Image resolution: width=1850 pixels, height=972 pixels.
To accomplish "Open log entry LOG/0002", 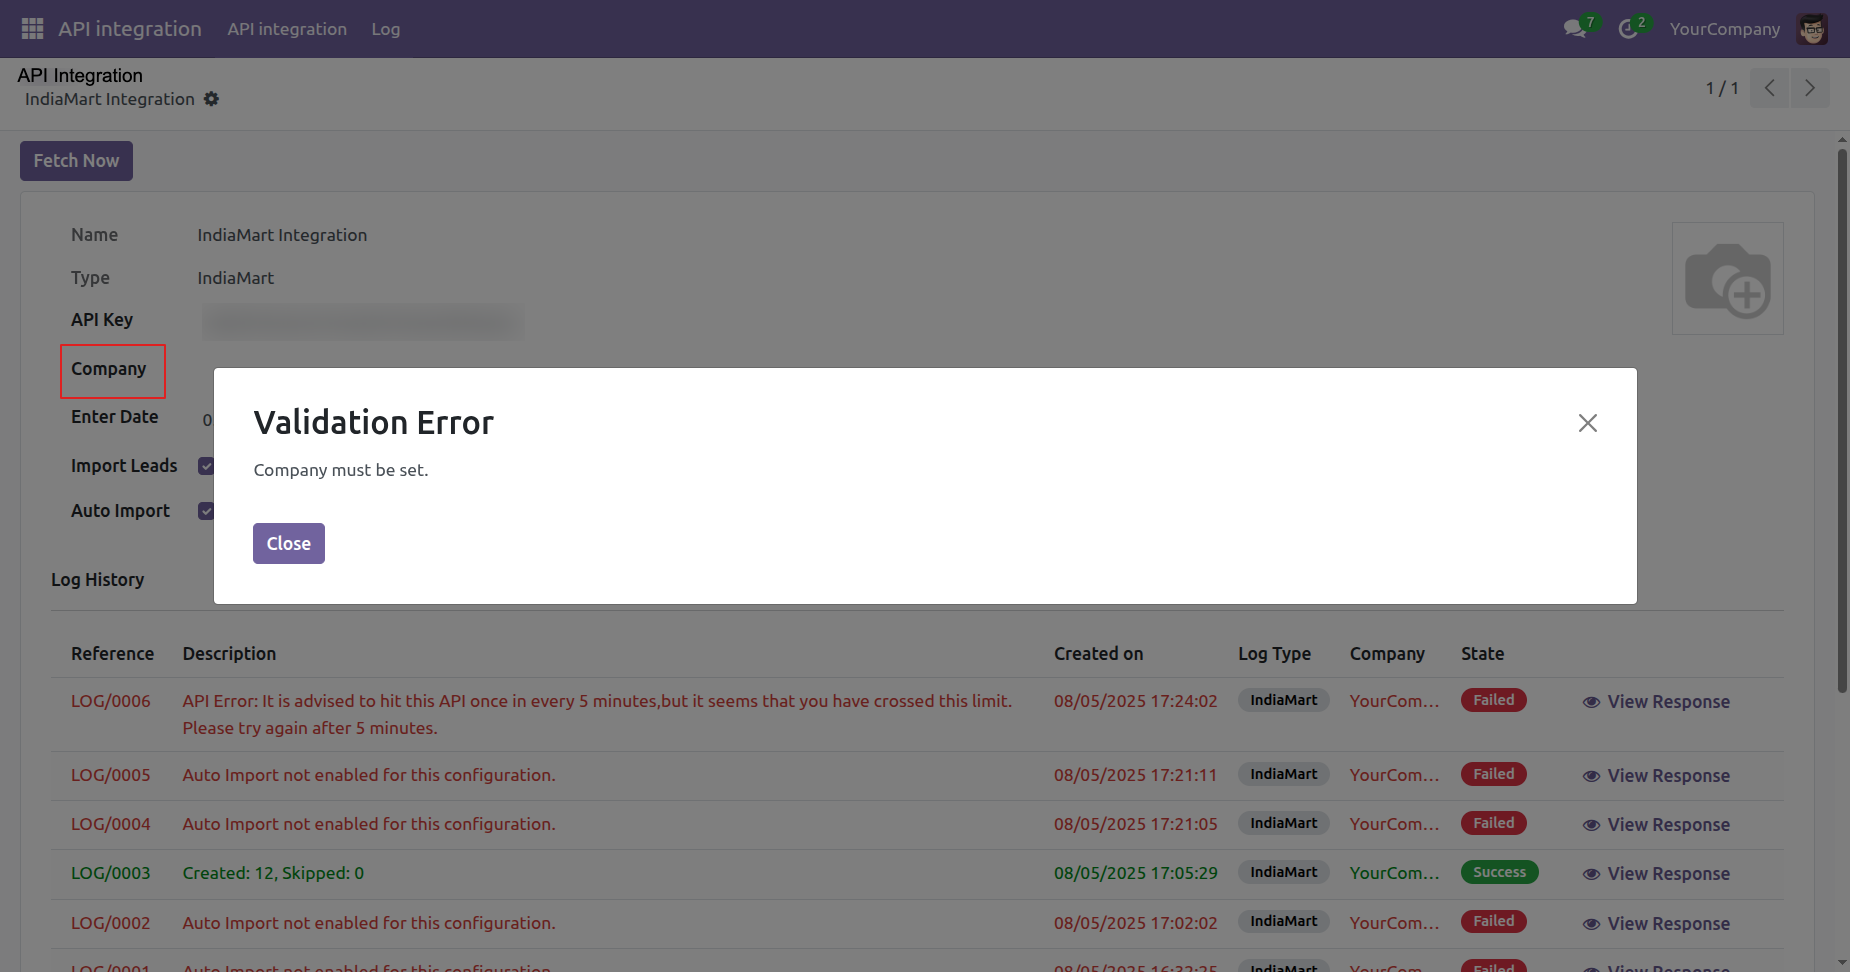I will (111, 923).
